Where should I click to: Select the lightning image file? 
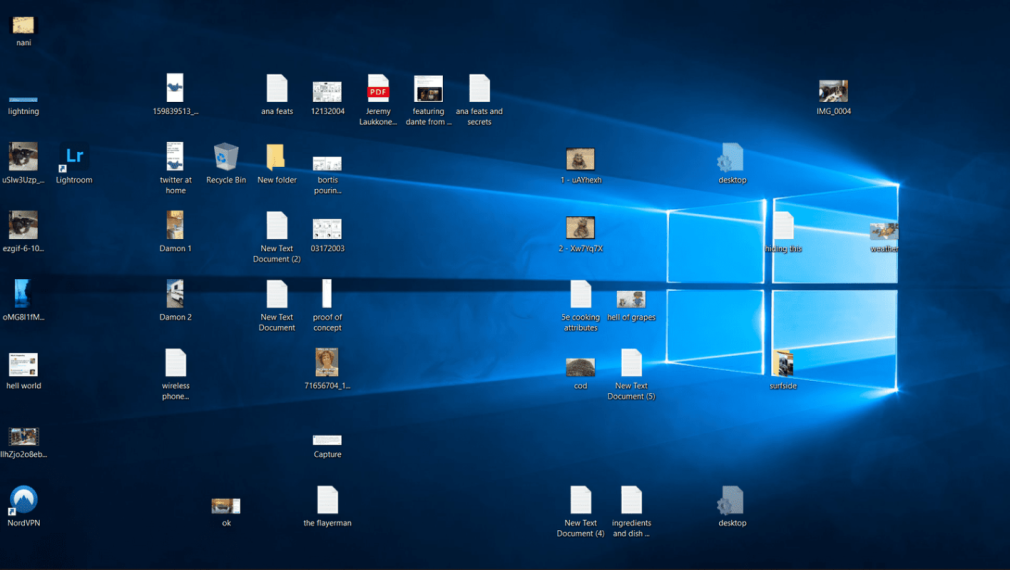pos(23,105)
